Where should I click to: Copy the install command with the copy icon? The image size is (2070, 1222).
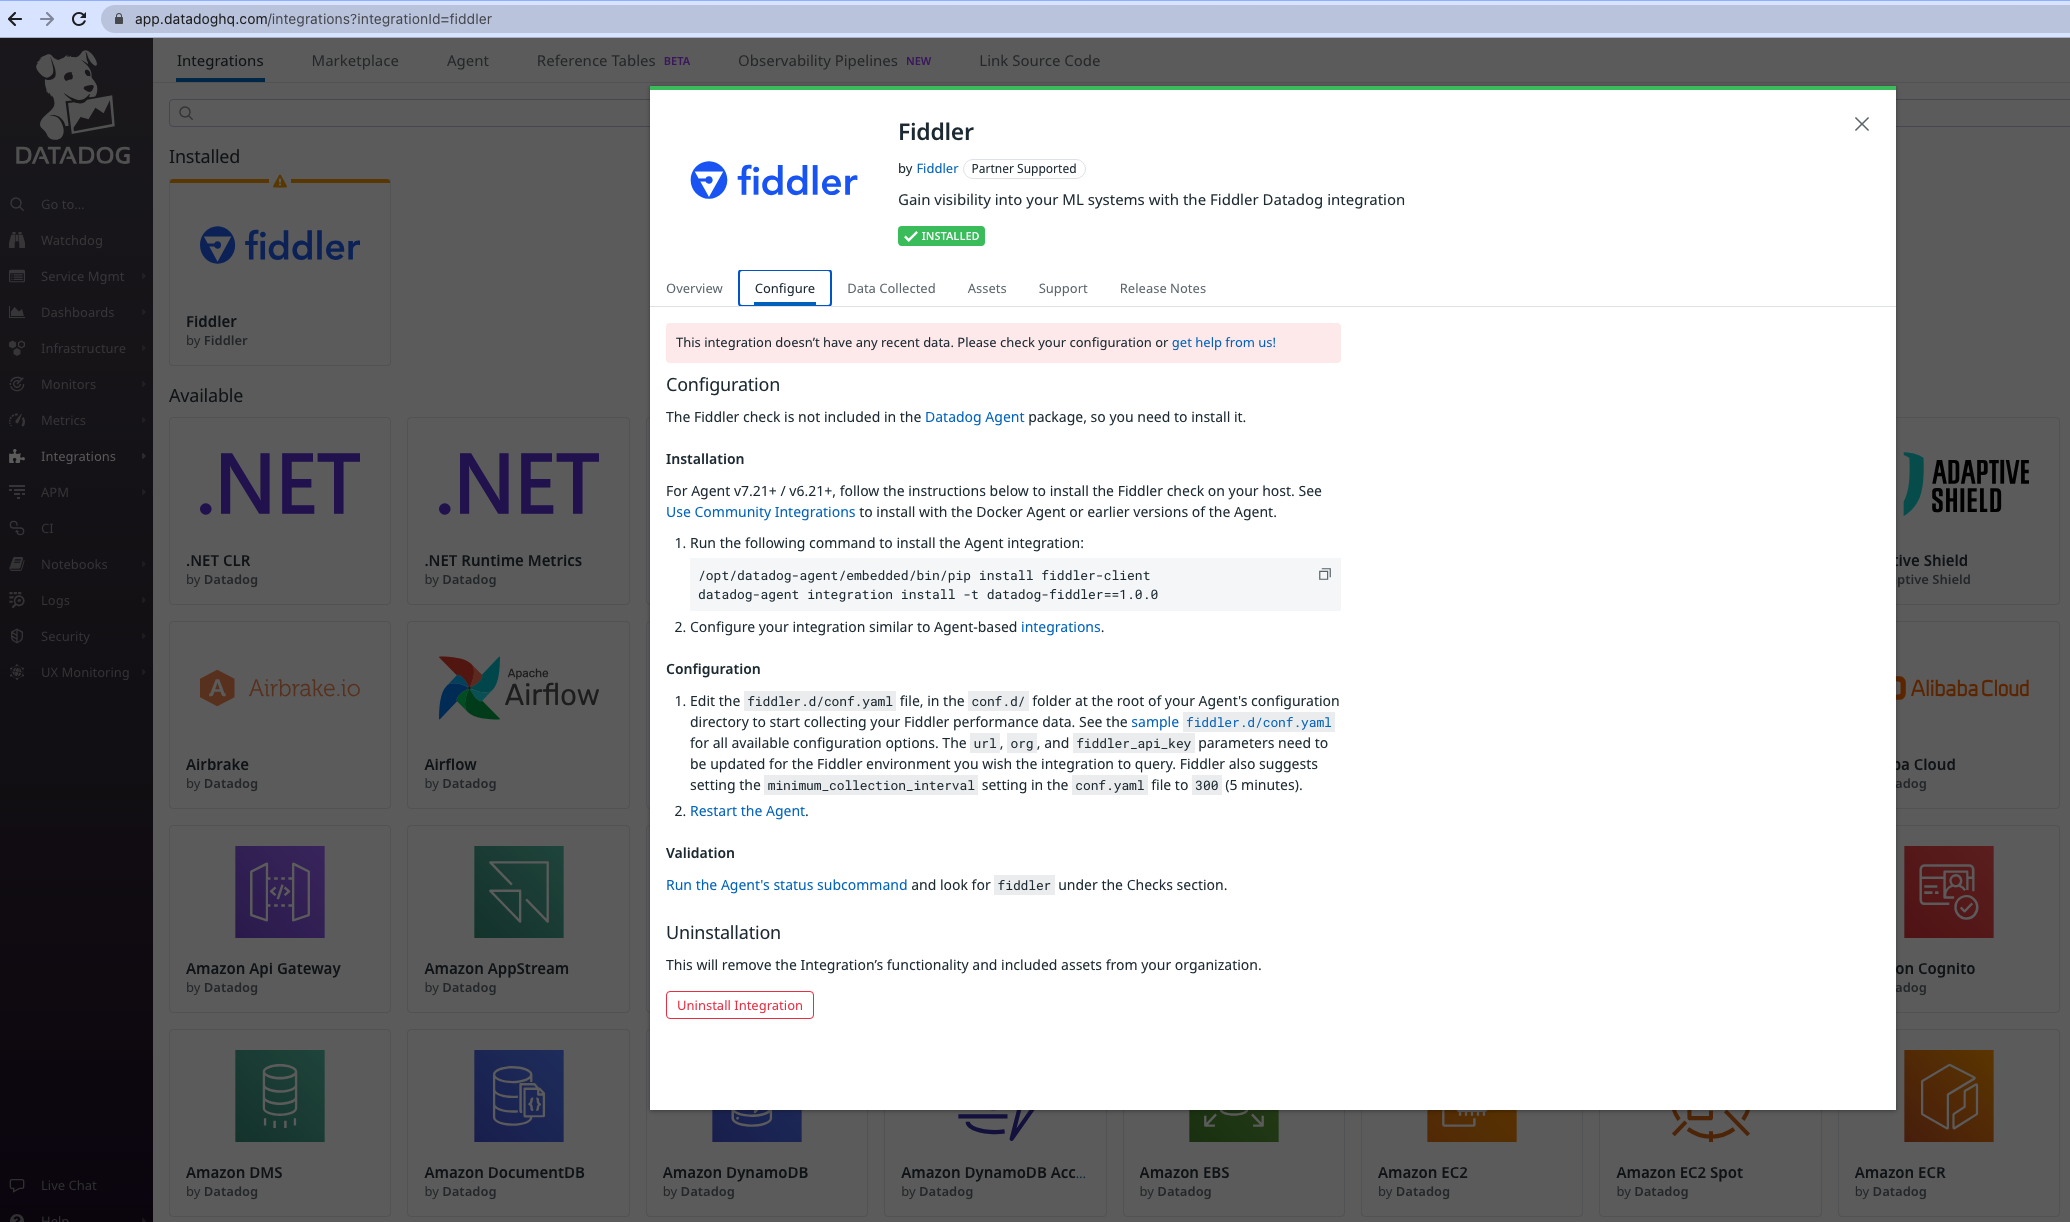1324,574
